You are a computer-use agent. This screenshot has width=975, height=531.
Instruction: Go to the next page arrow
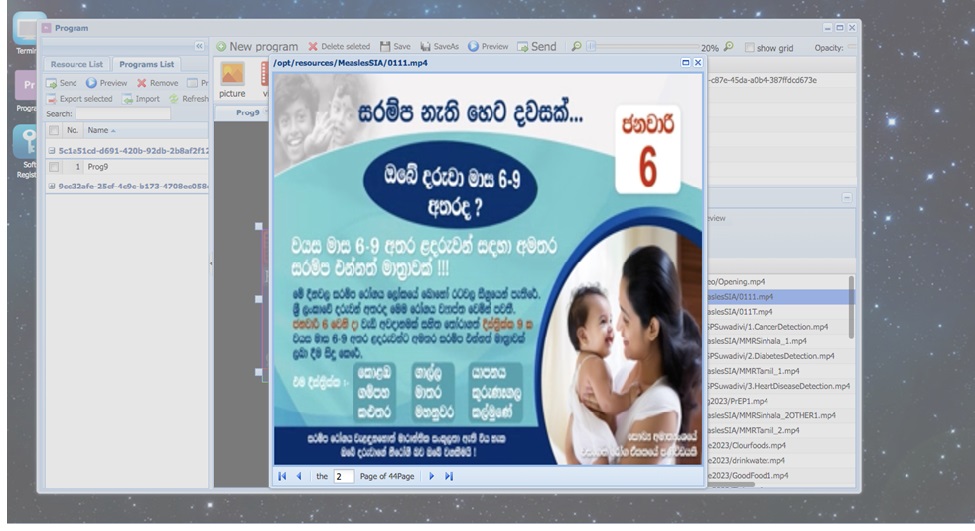click(x=432, y=477)
